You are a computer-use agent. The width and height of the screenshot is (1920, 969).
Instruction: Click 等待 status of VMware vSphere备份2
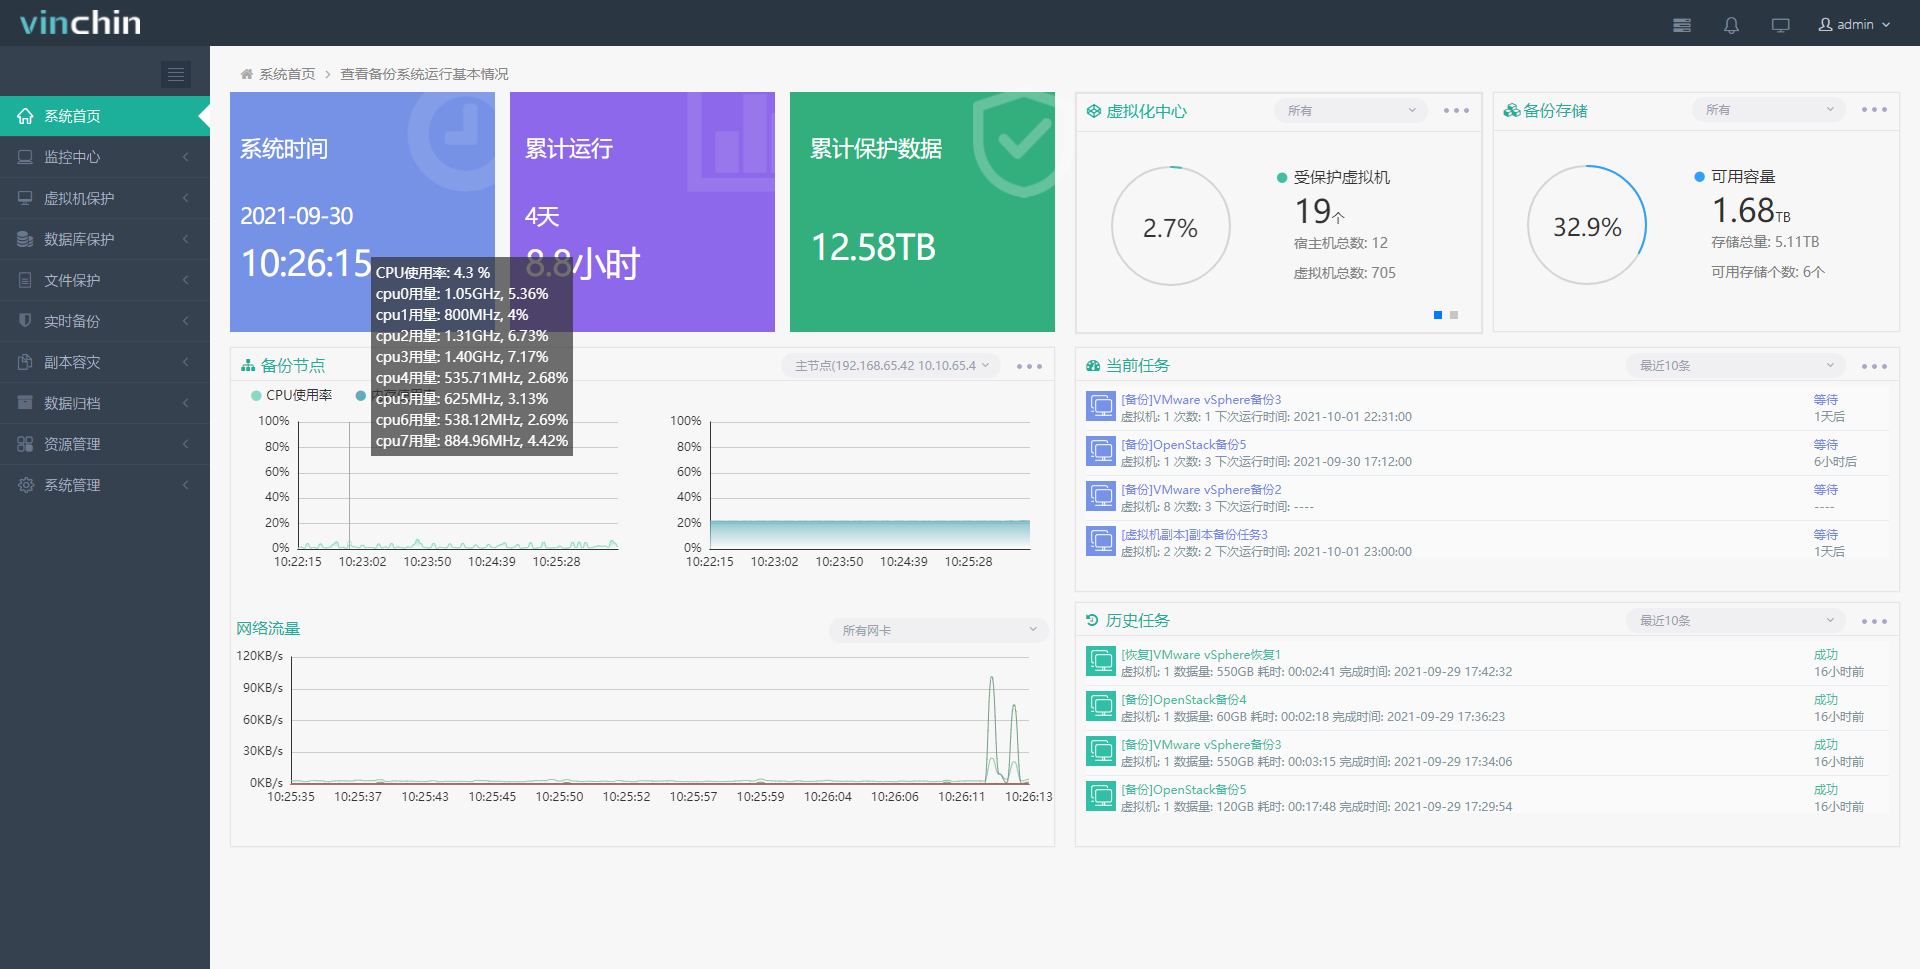pos(1826,489)
